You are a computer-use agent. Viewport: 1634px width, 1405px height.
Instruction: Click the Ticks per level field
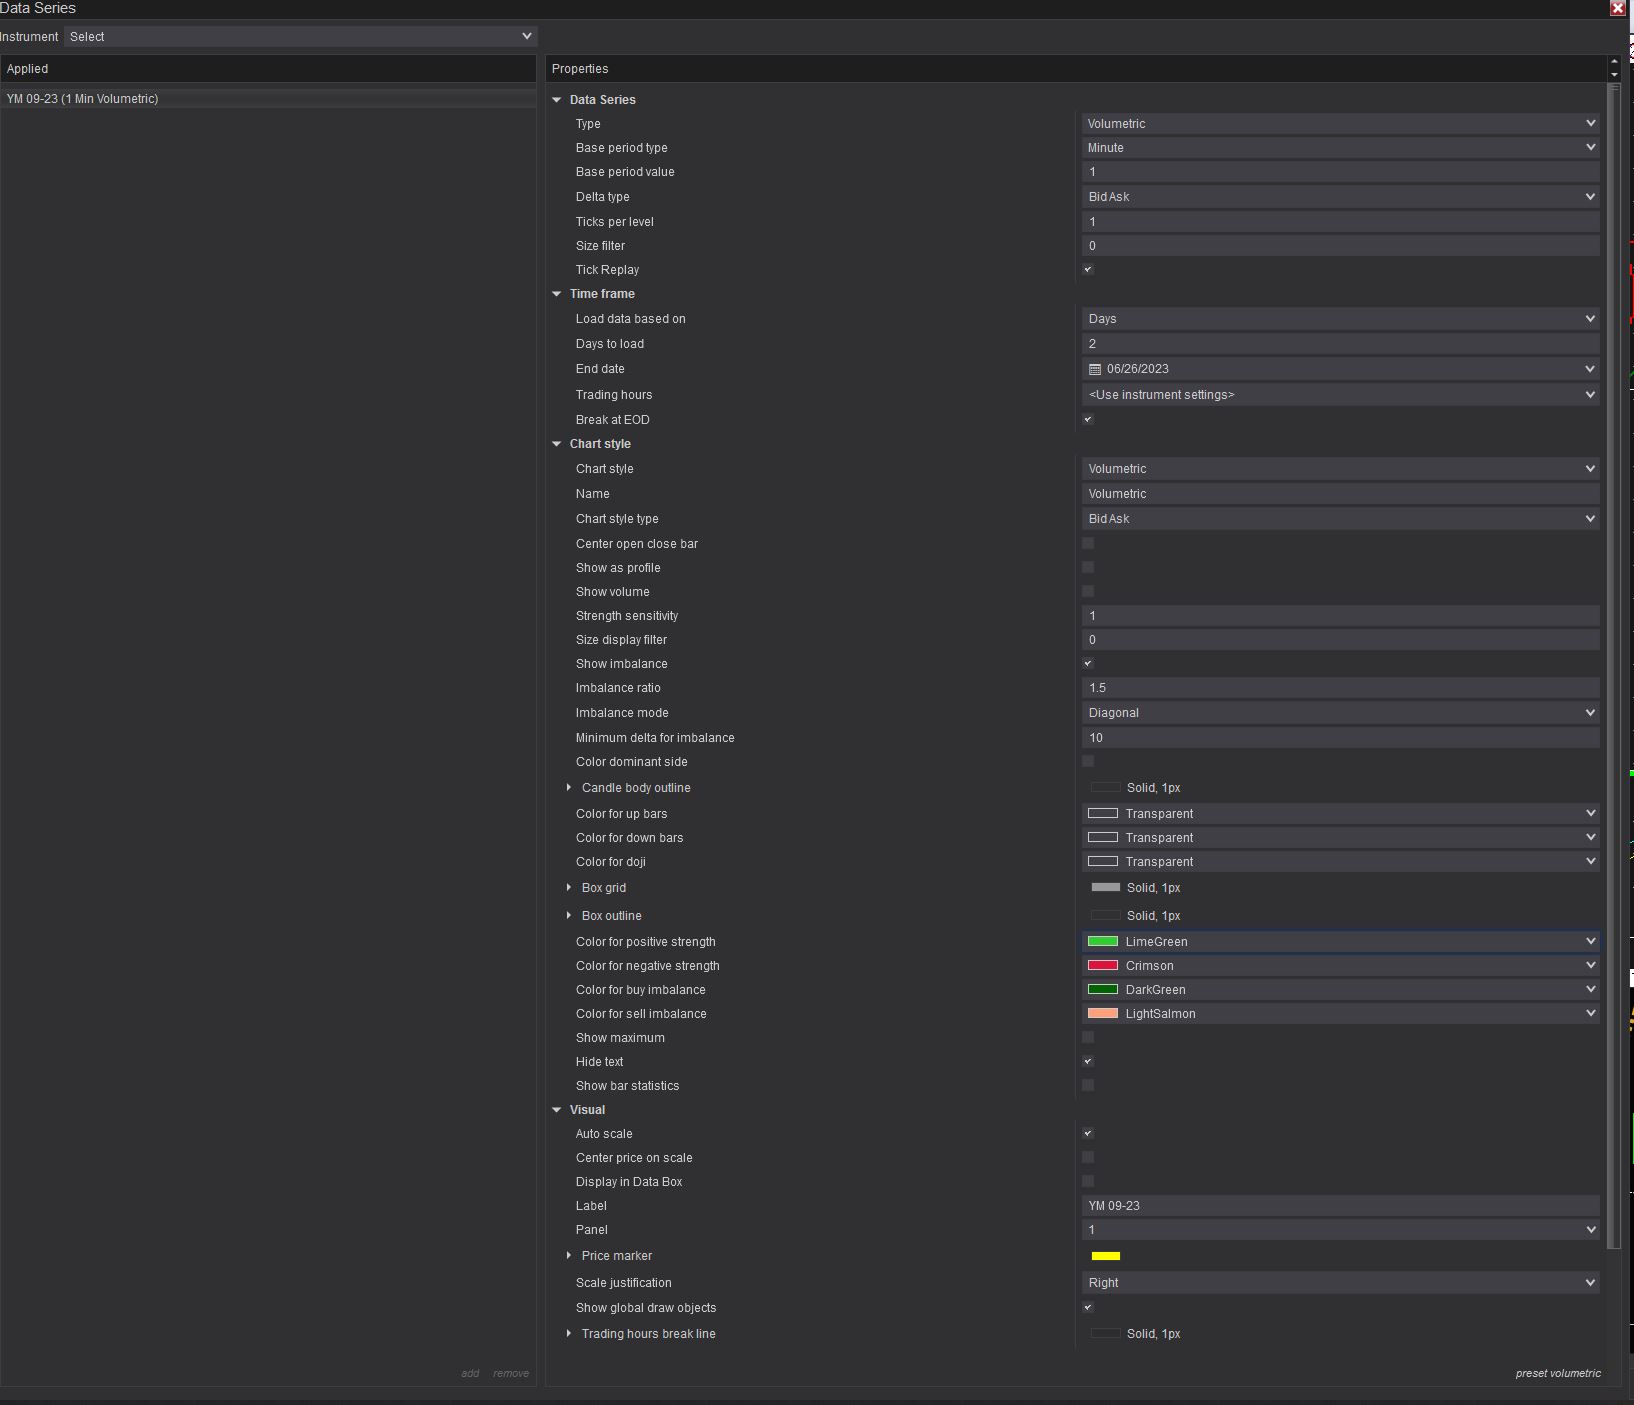click(1340, 222)
